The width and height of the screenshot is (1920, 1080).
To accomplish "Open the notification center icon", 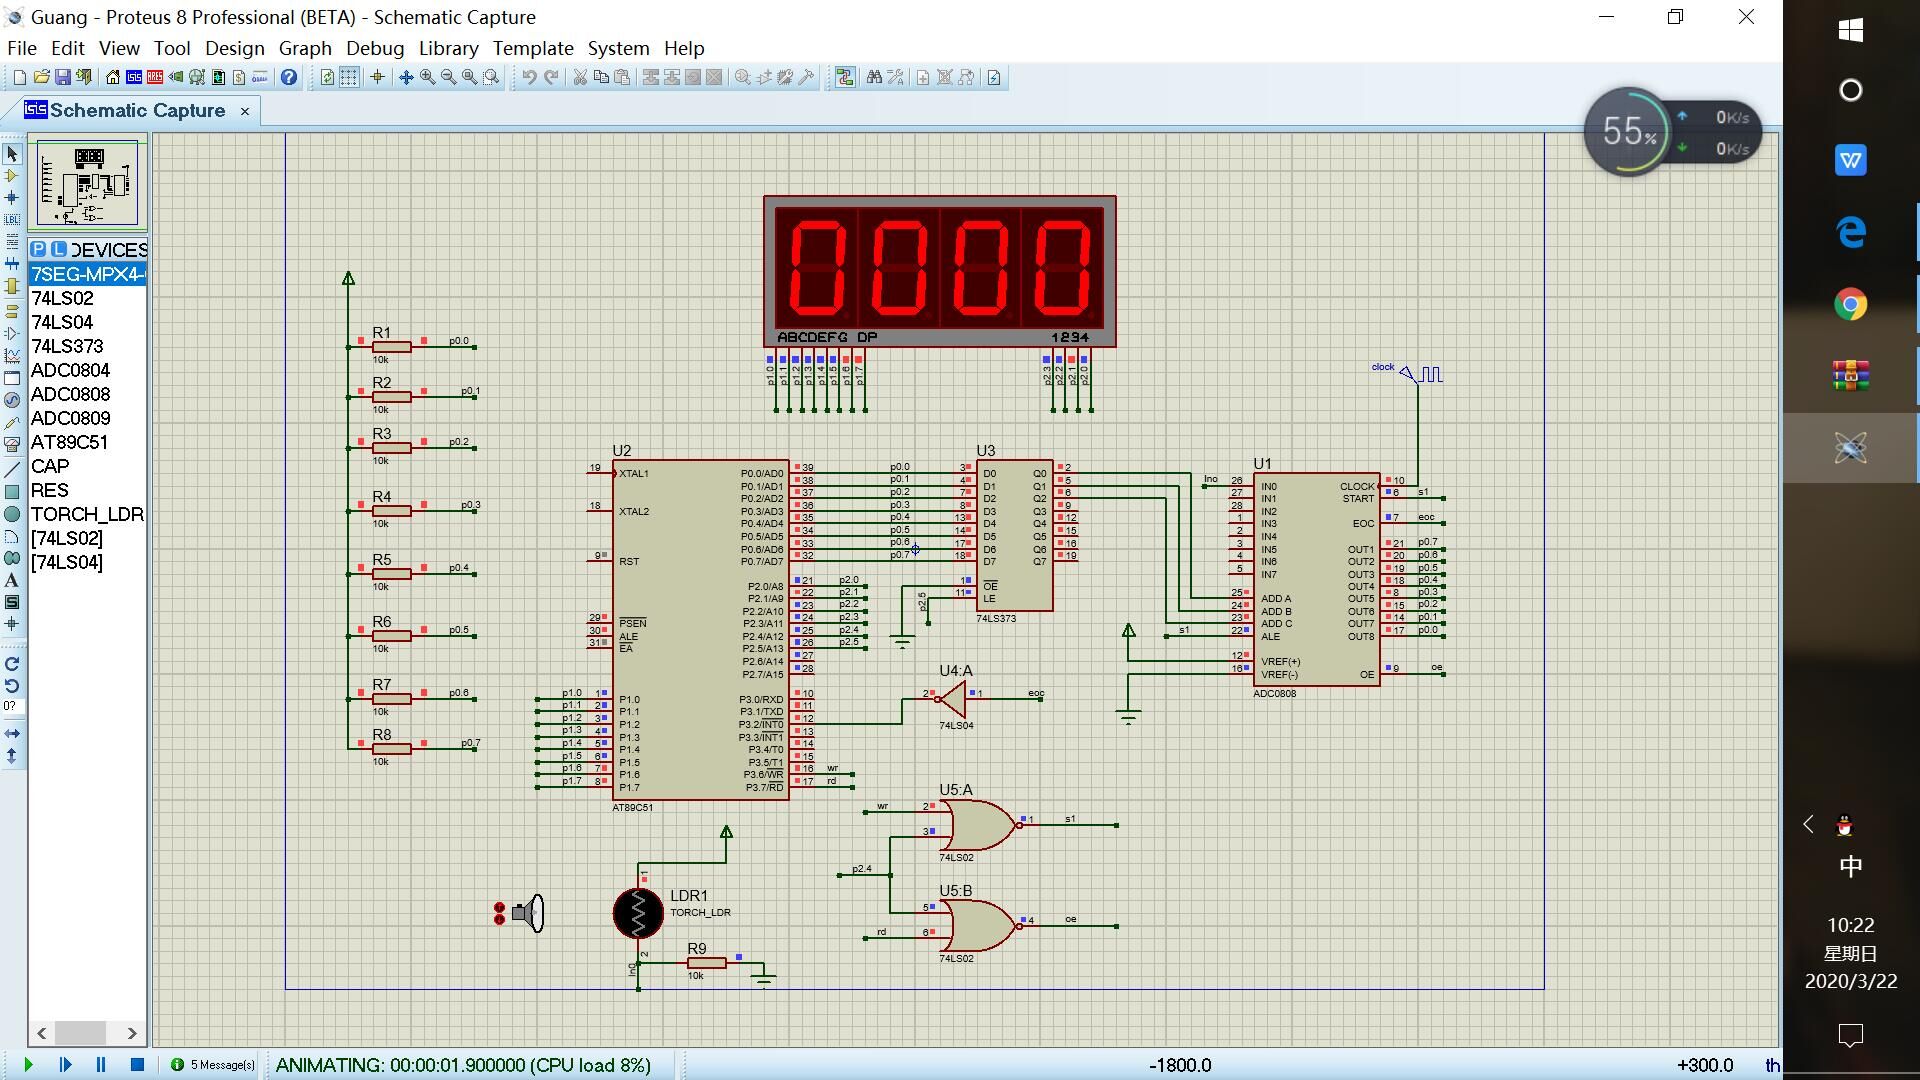I will pyautogui.click(x=1850, y=1035).
